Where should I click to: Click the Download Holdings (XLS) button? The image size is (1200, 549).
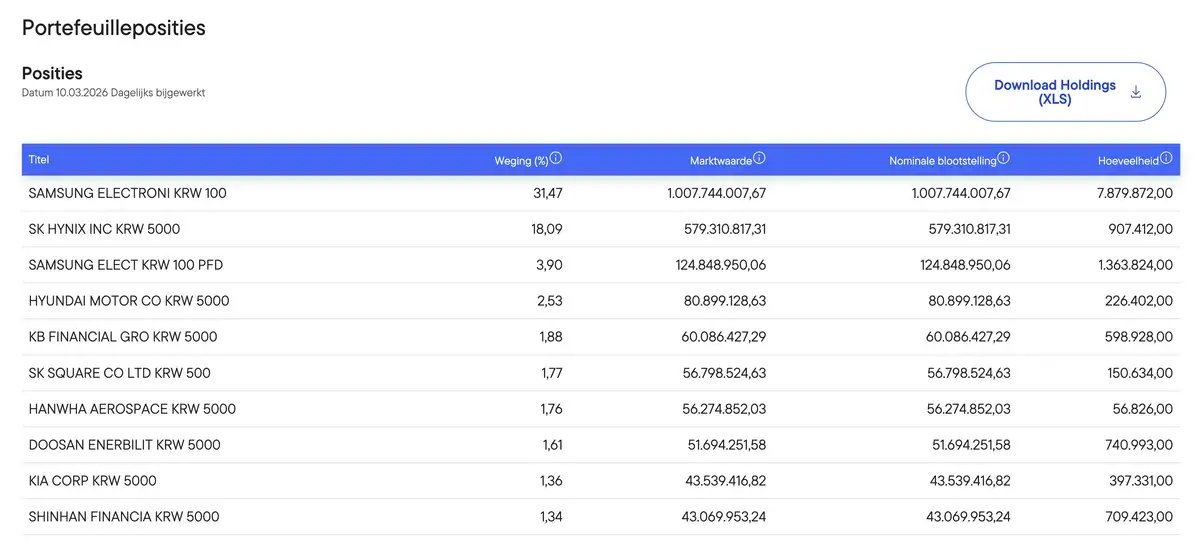1065,92
